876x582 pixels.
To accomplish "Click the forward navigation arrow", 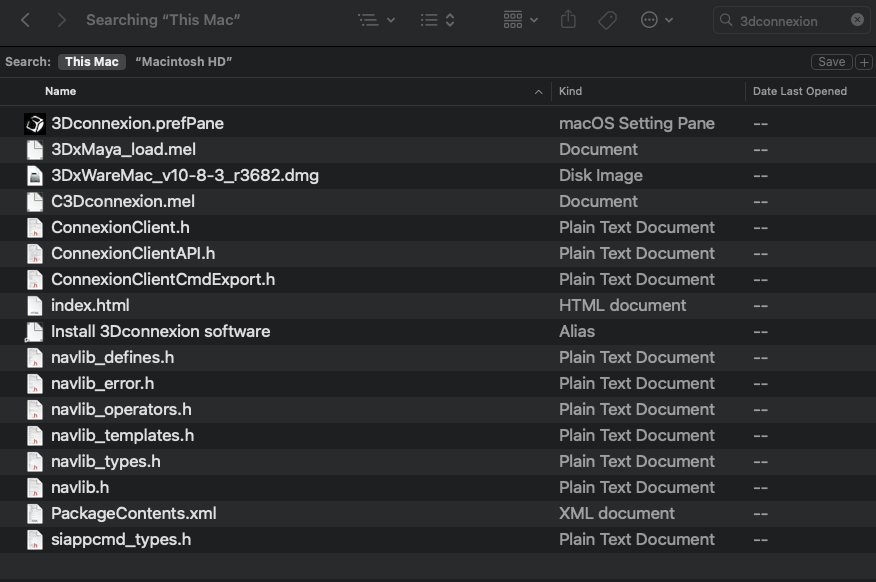I will [62, 20].
